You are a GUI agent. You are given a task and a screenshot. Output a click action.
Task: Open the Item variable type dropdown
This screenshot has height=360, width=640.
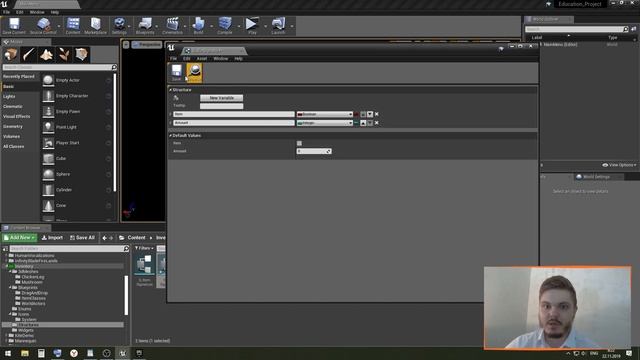click(x=324, y=114)
